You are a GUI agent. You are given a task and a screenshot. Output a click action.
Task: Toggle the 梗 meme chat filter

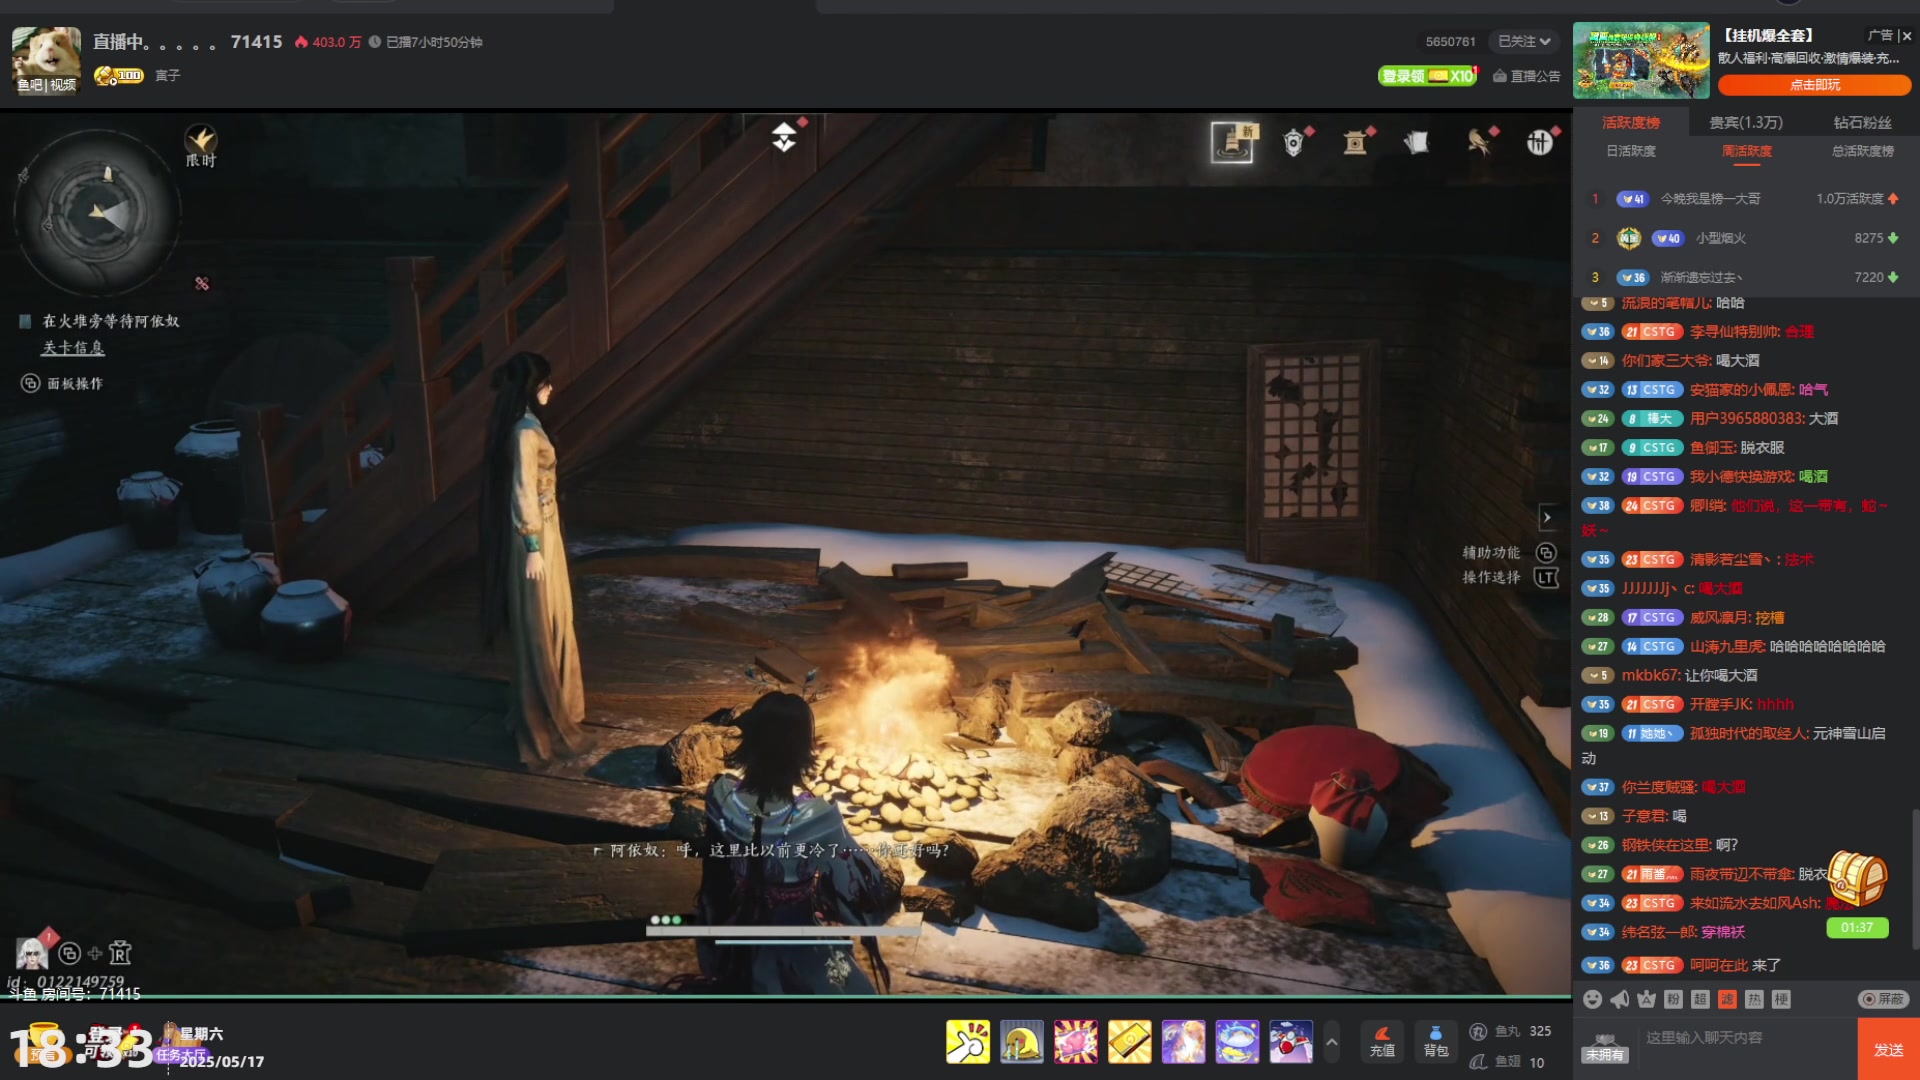1781,999
